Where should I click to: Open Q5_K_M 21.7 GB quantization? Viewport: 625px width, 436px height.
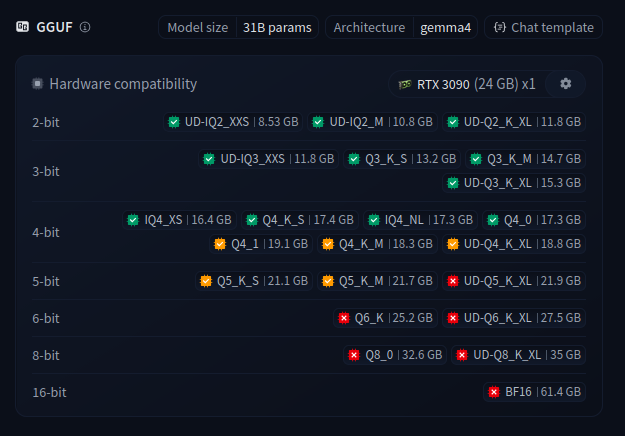377,281
